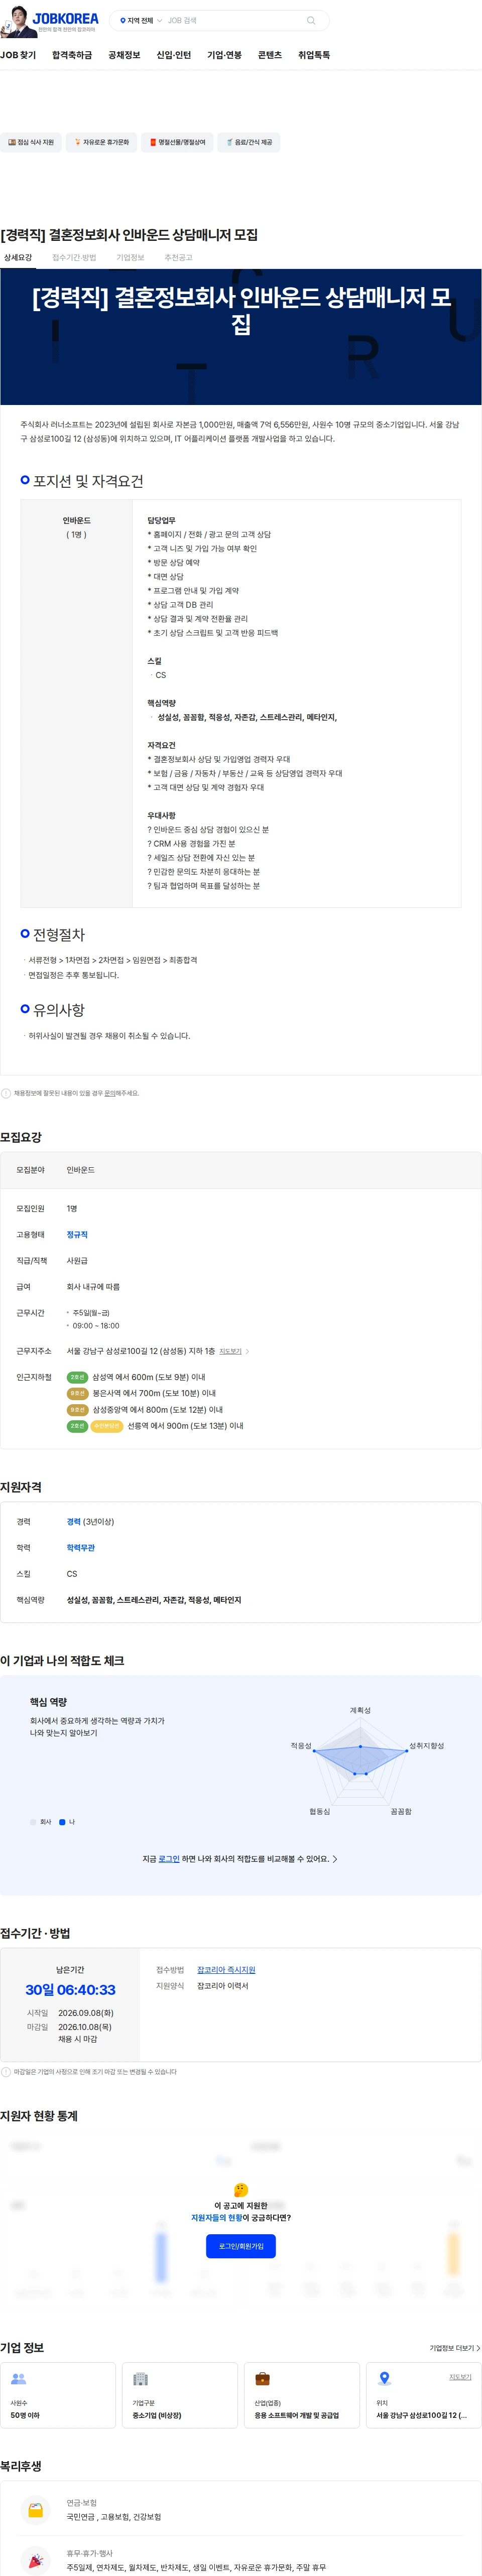Click the JOB 검색 search field
The image size is (482, 2576).
point(232,20)
